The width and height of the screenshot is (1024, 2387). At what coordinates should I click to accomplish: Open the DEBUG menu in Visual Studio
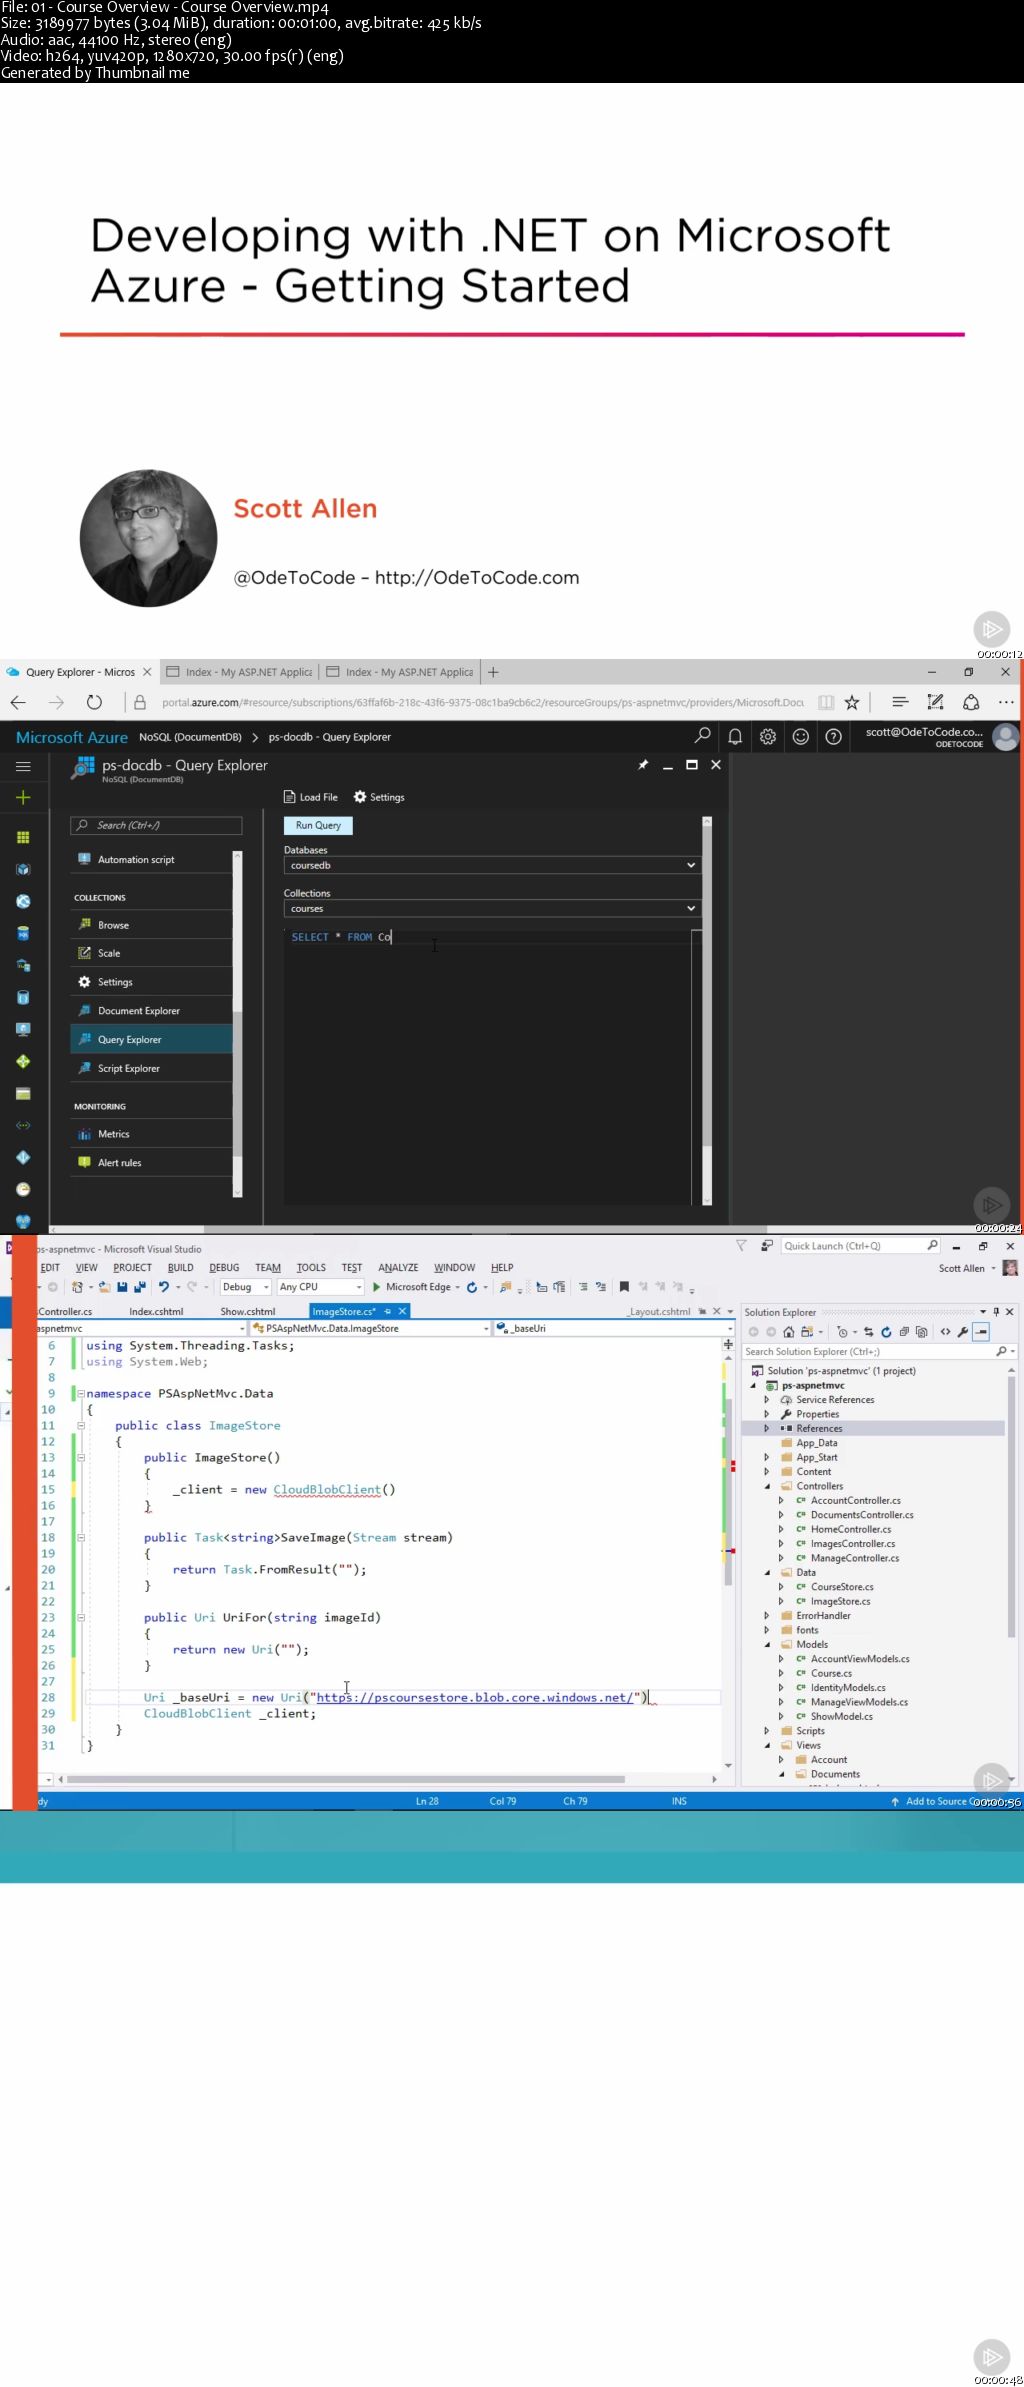[x=224, y=1267]
